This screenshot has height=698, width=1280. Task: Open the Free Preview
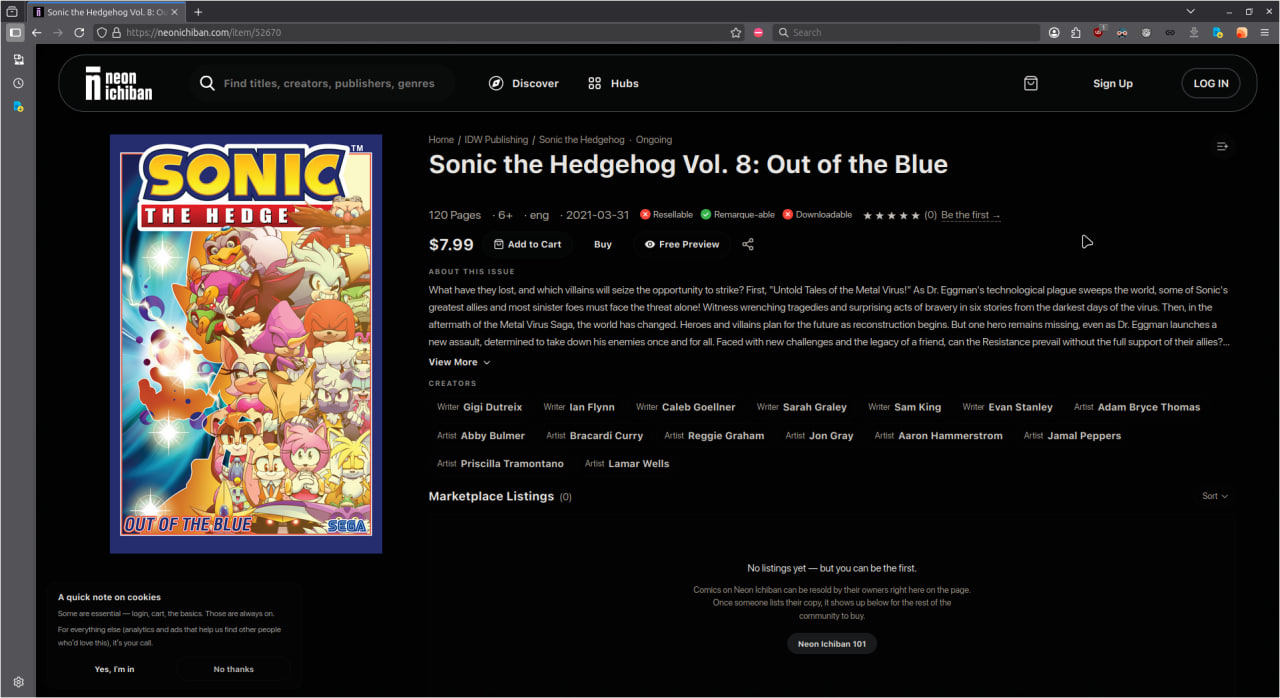click(x=682, y=244)
